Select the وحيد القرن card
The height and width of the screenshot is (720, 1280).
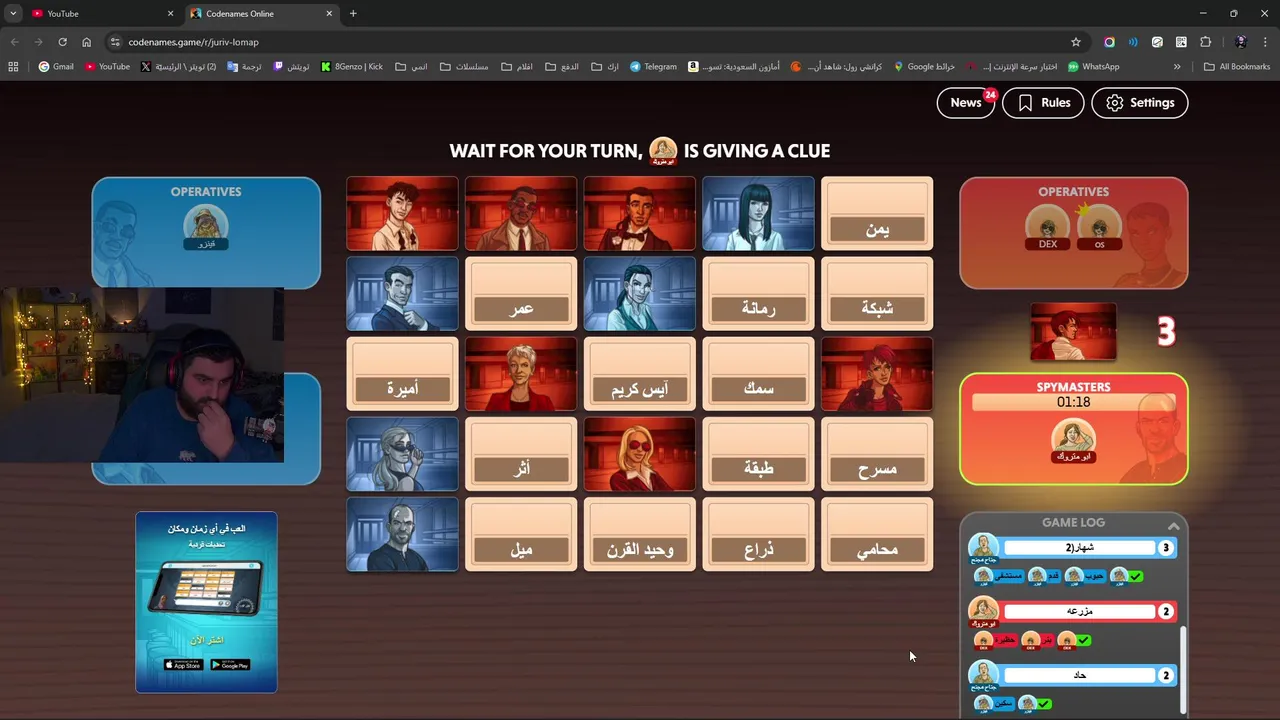tap(640, 535)
